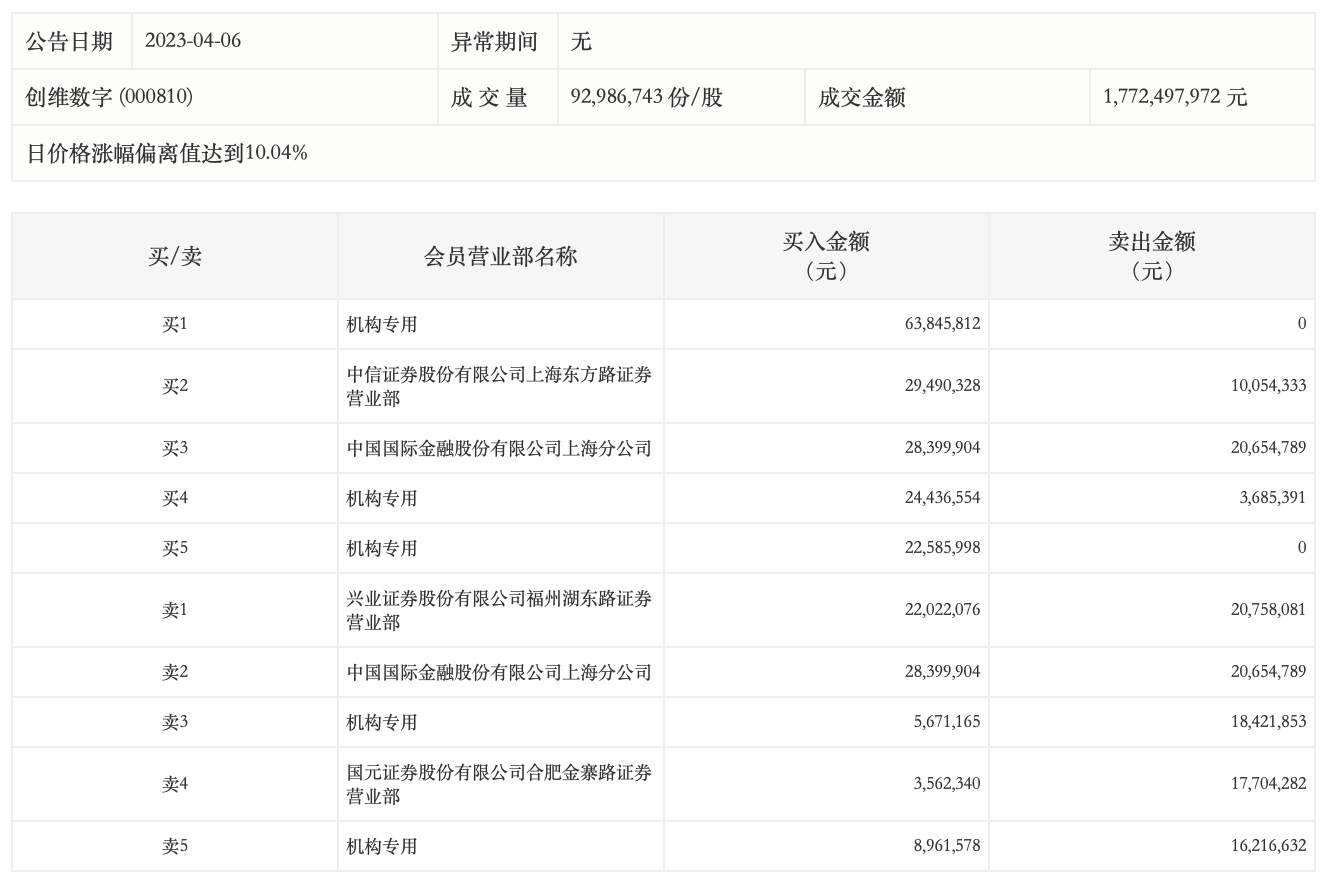Click the 买入金额 (元) column header
This screenshot has height=886, width=1322.
click(826, 256)
